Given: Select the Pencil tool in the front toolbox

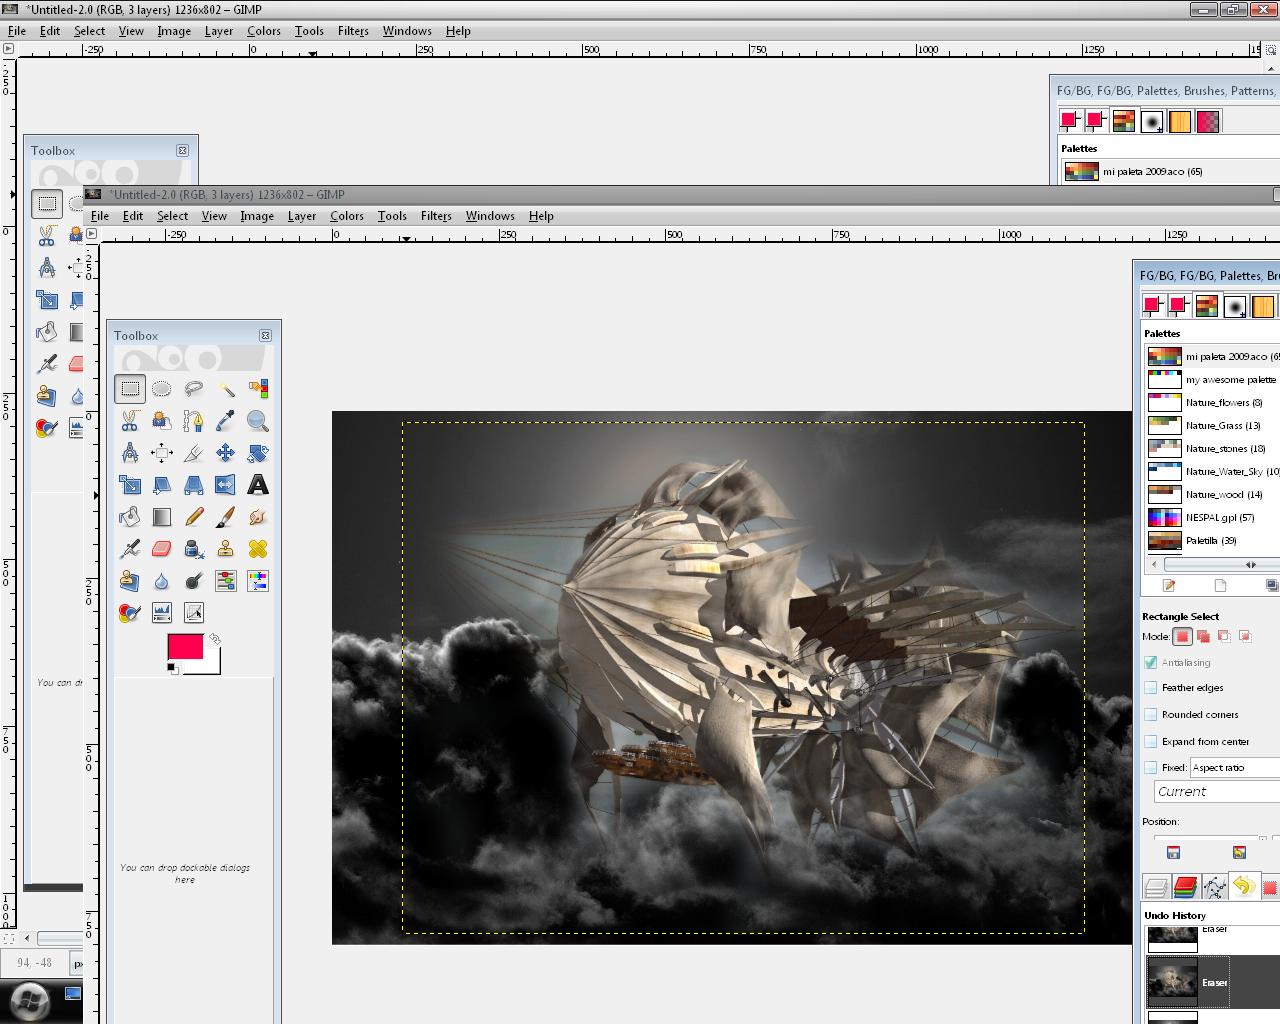Looking at the screenshot, I should tap(193, 517).
